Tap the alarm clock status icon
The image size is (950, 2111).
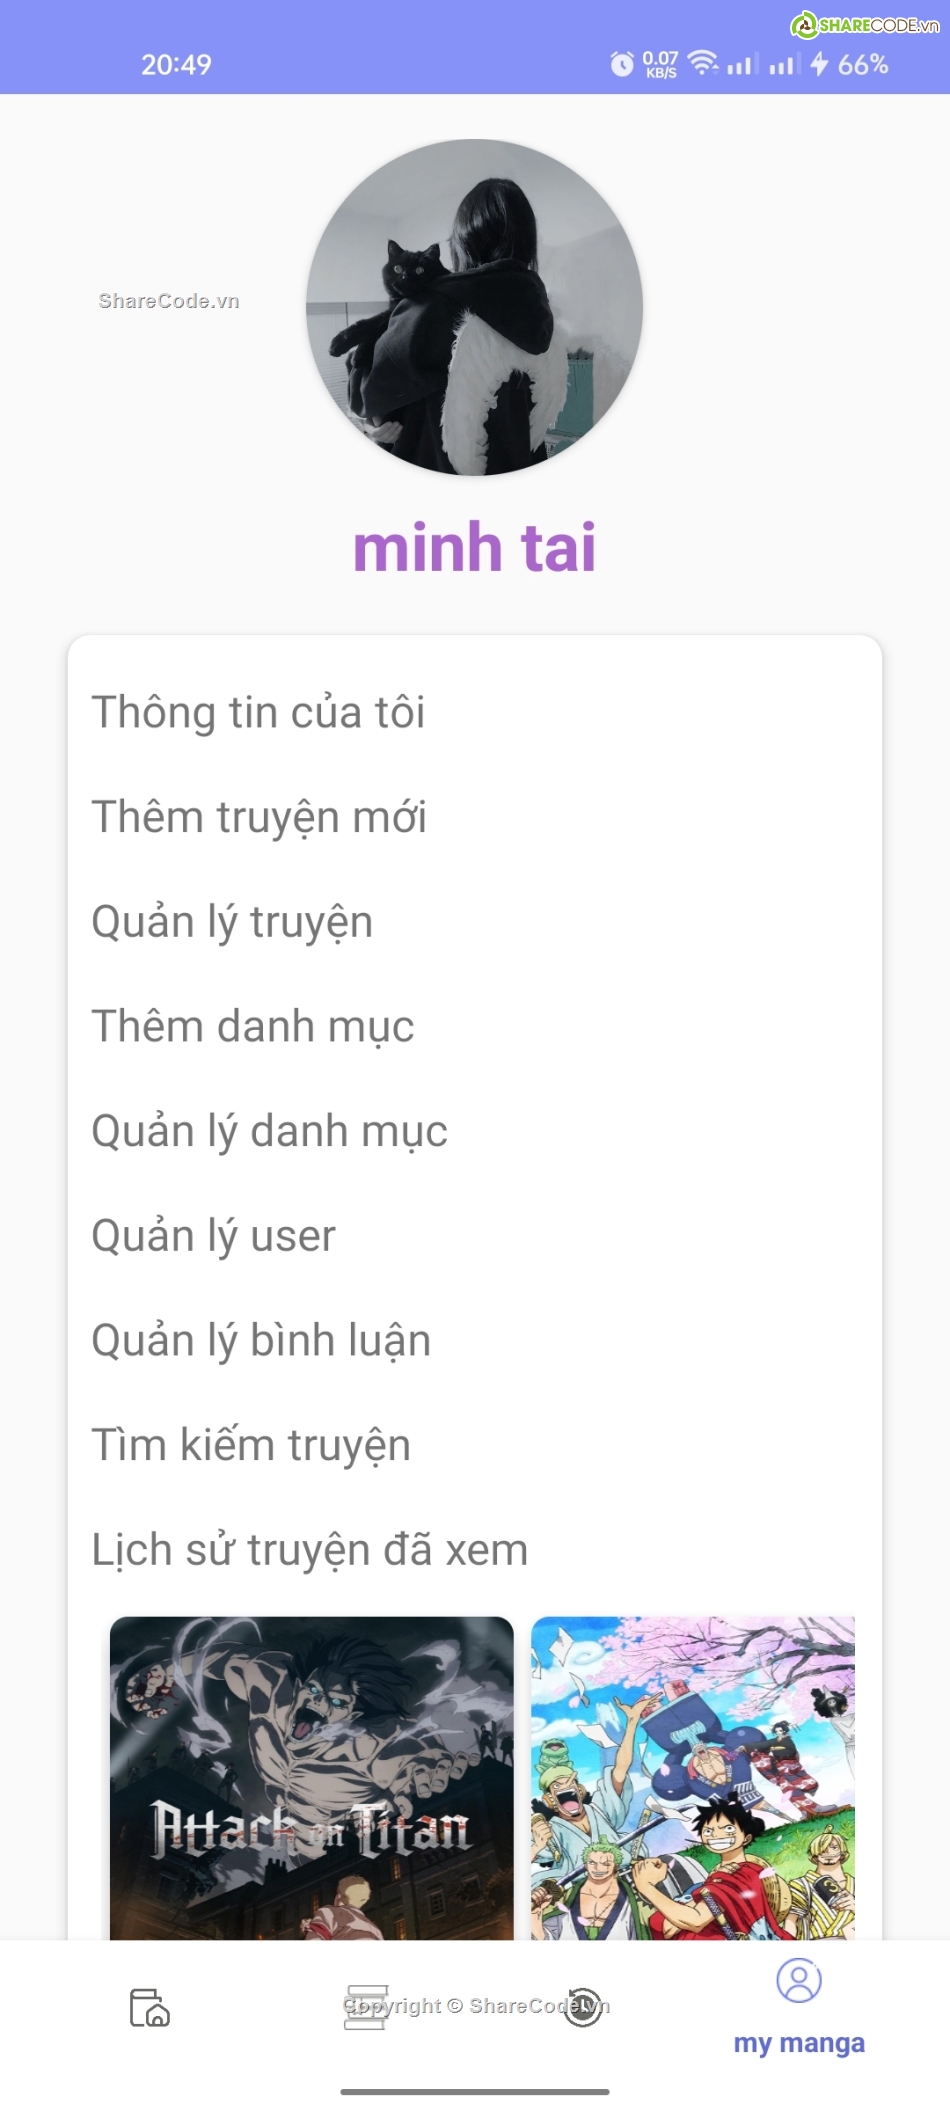622,65
